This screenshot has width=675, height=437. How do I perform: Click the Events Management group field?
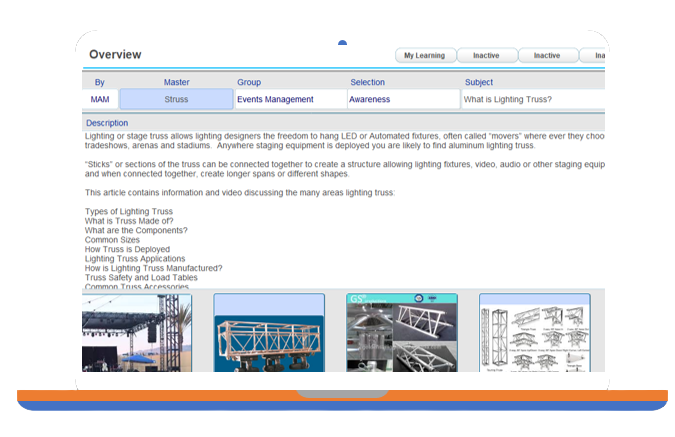[291, 99]
